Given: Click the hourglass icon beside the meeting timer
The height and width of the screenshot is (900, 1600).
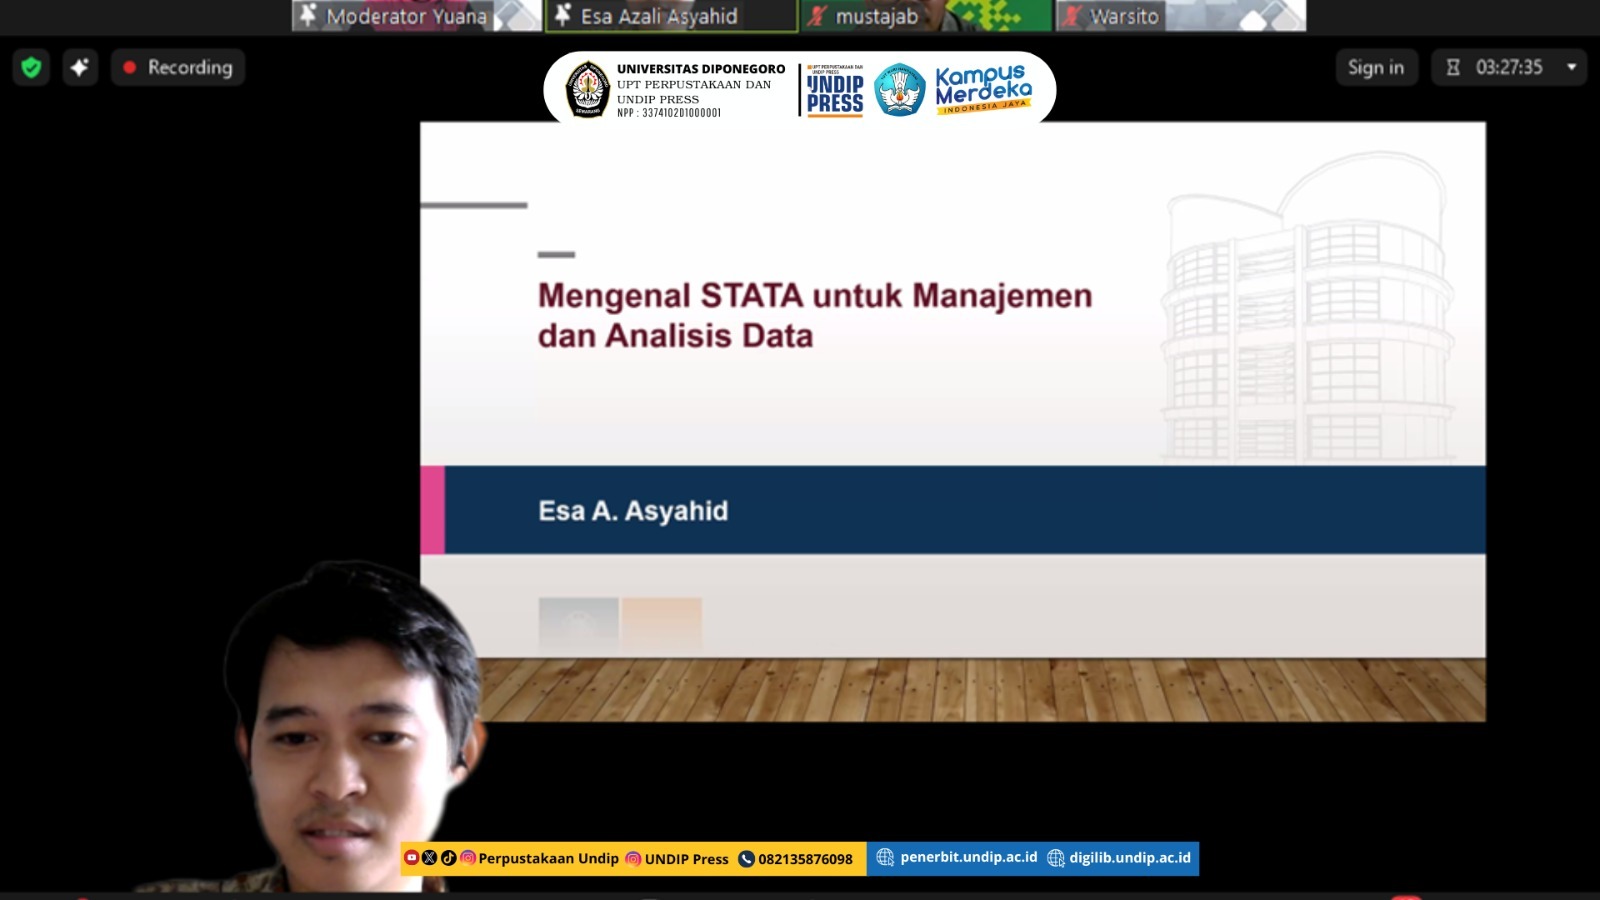Looking at the screenshot, I should pos(1453,67).
